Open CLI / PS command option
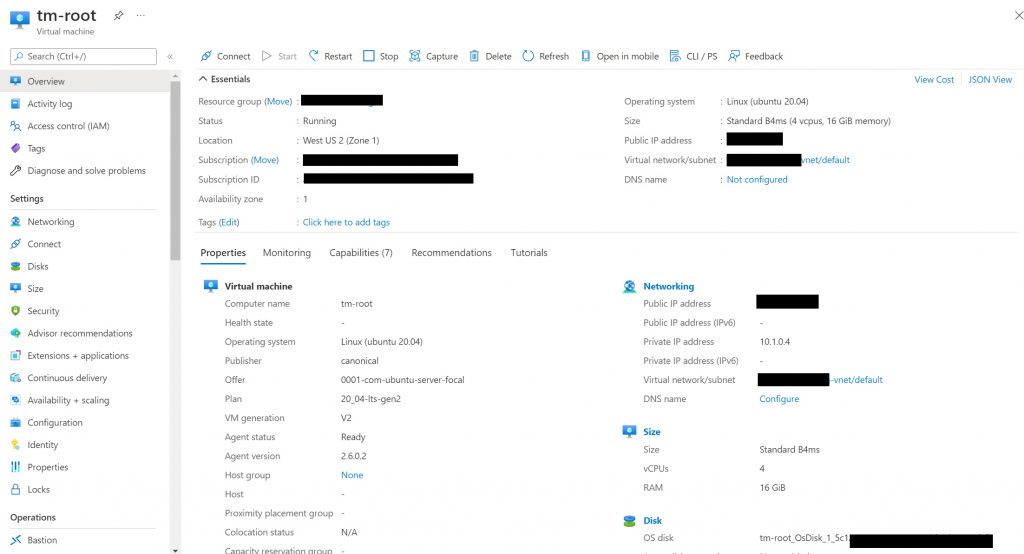This screenshot has height=554, width=1024. 694,56
